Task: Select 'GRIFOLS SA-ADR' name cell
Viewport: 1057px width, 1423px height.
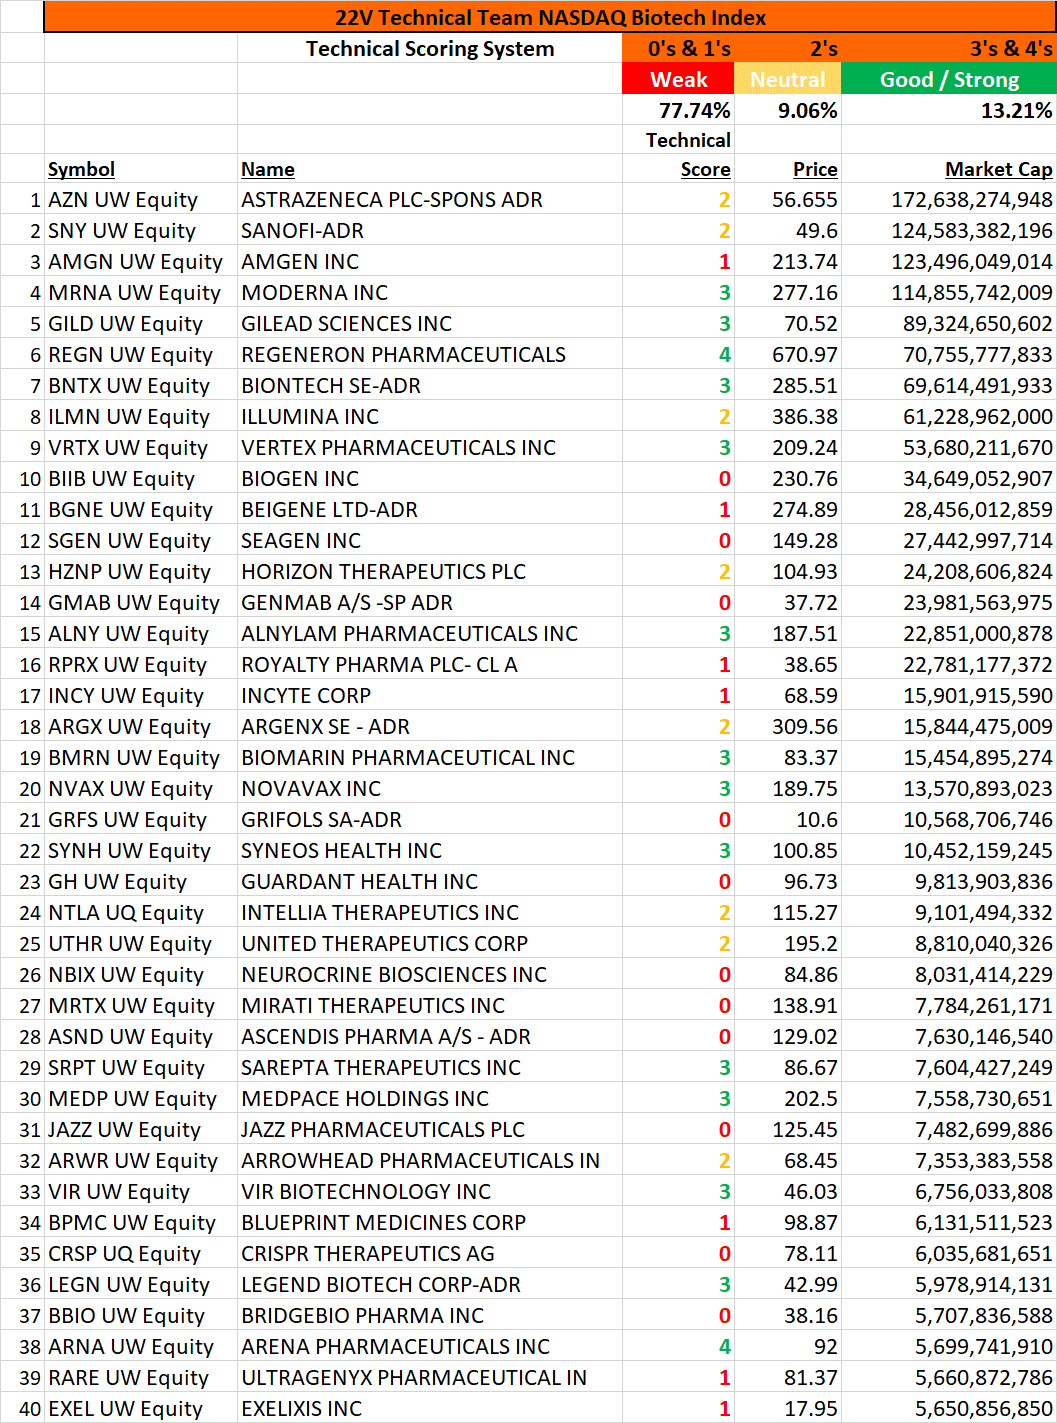Action: [430, 820]
